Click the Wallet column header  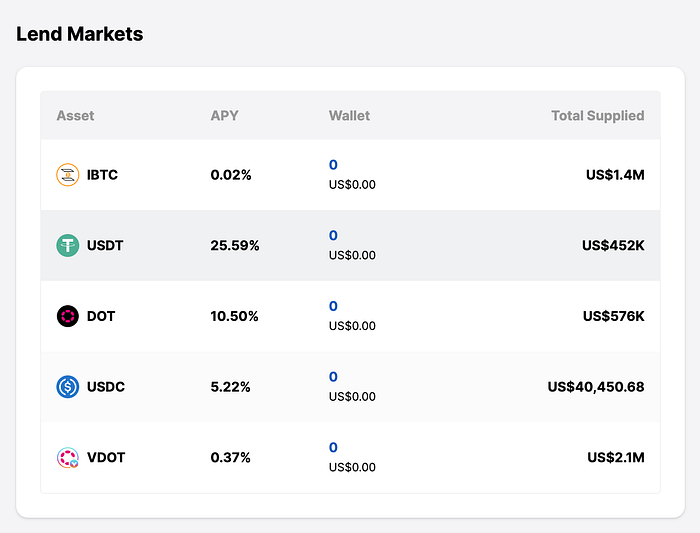(349, 116)
